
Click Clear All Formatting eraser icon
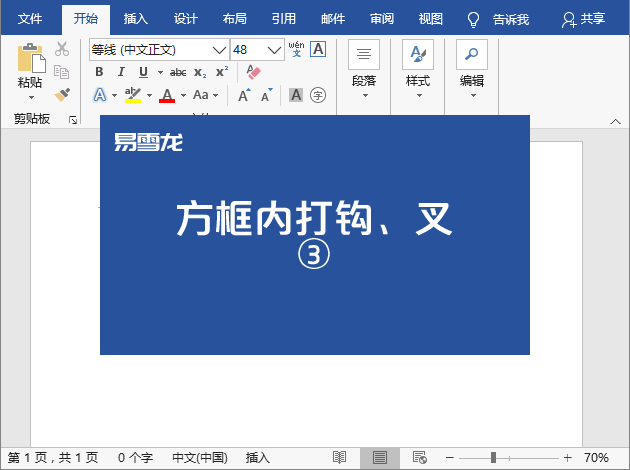click(253, 72)
